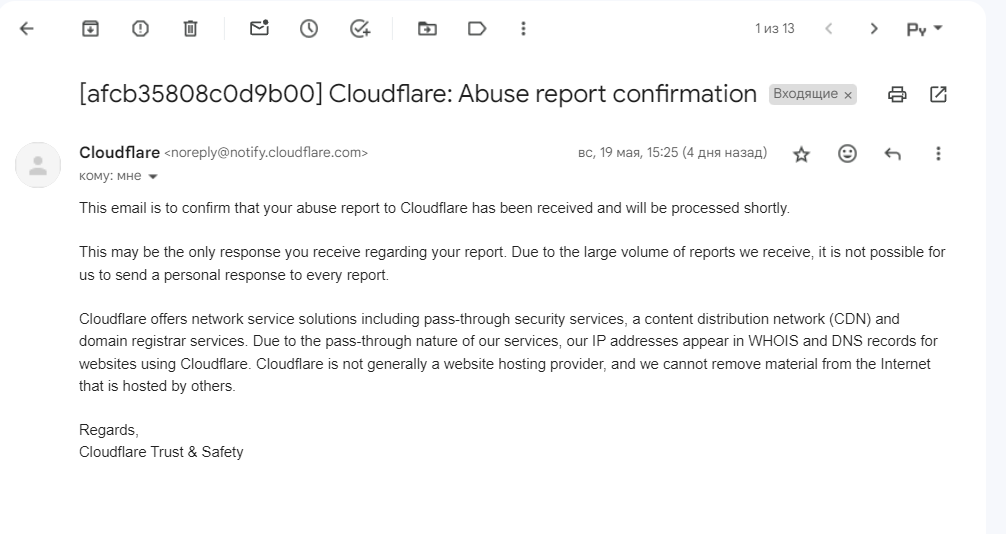
Task: Reply to the Cloudflare message
Action: click(x=892, y=154)
